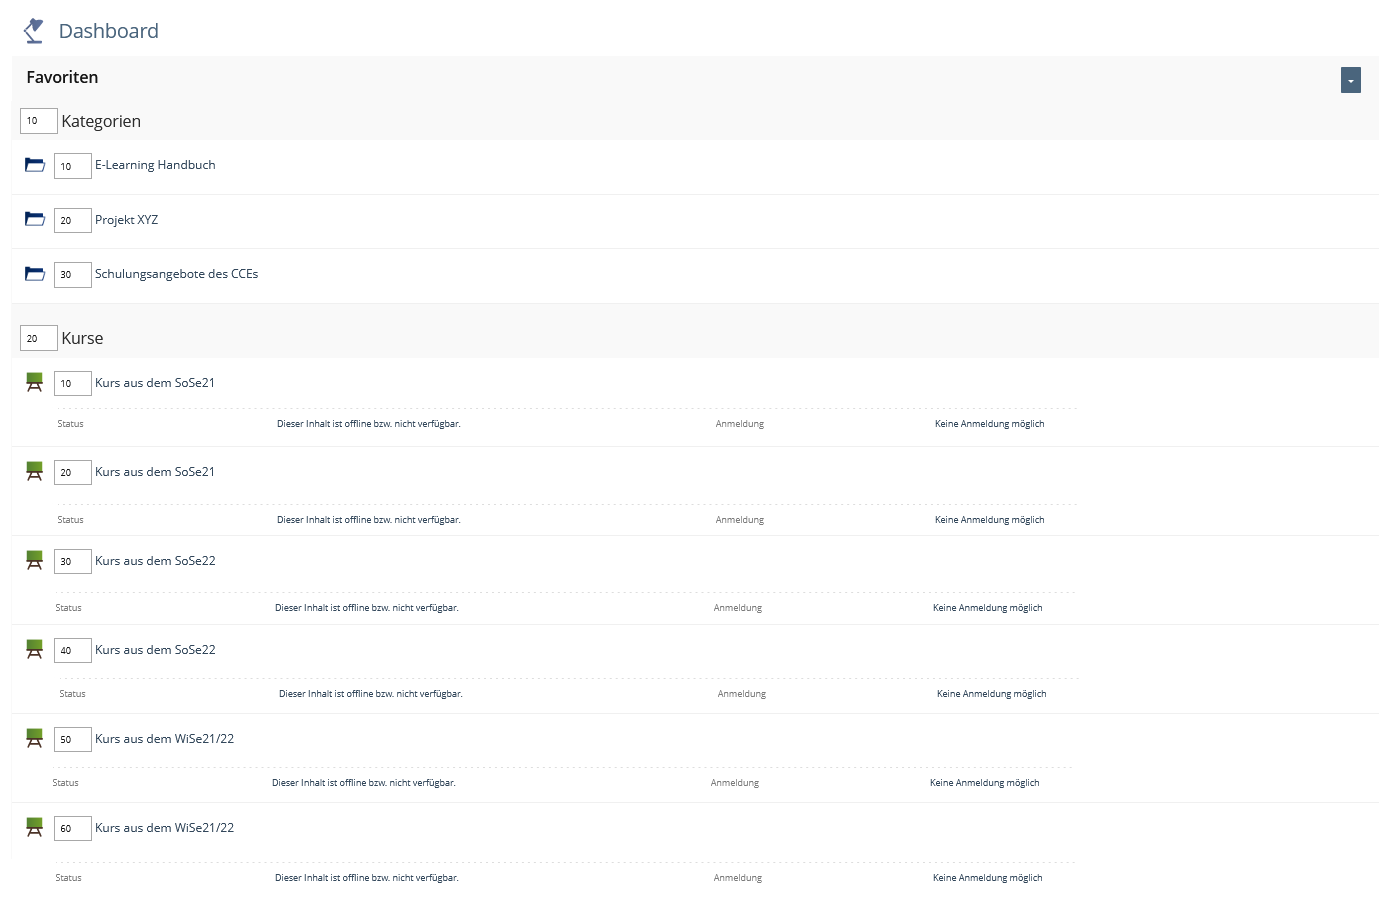Click course icon of first SoSe21 course
The image size is (1379, 923).
35,382
